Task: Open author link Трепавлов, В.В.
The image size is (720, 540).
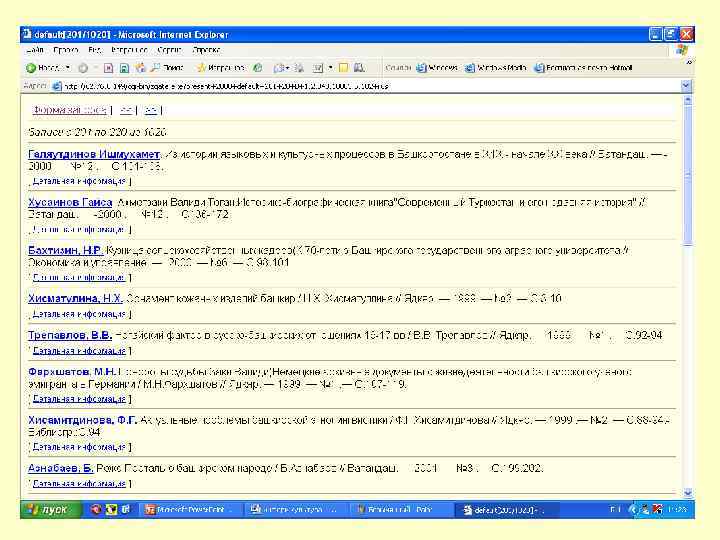Action: point(70,335)
